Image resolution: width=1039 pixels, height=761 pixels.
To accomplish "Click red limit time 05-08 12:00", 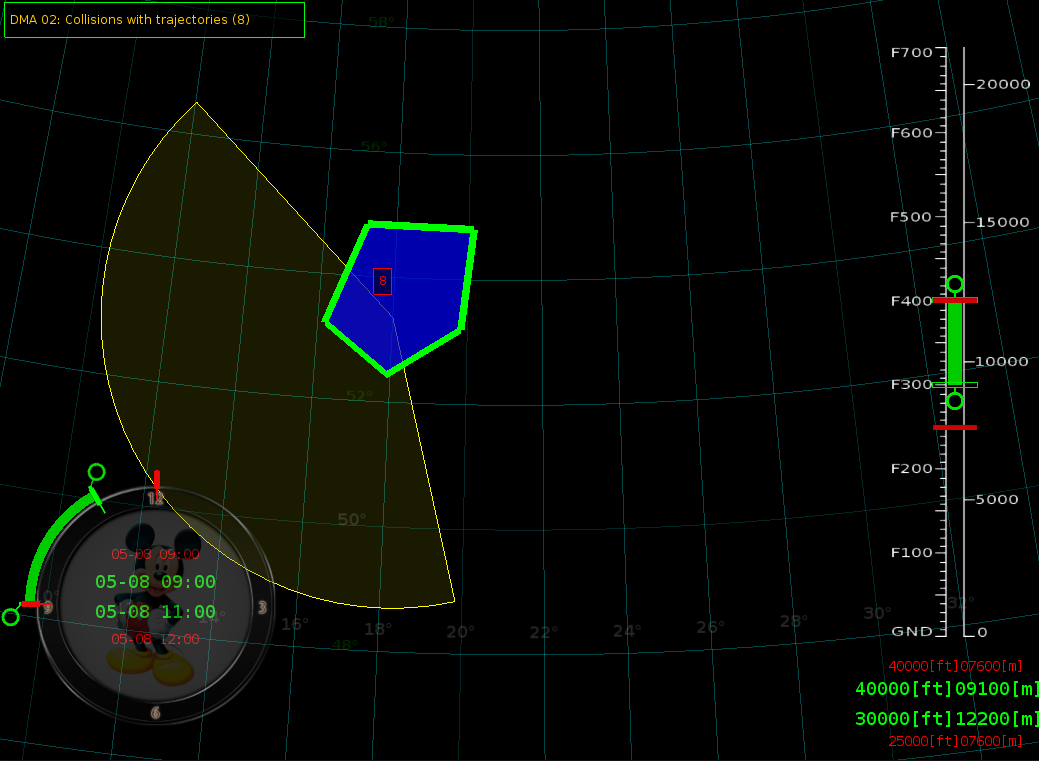I will click(x=155, y=639).
